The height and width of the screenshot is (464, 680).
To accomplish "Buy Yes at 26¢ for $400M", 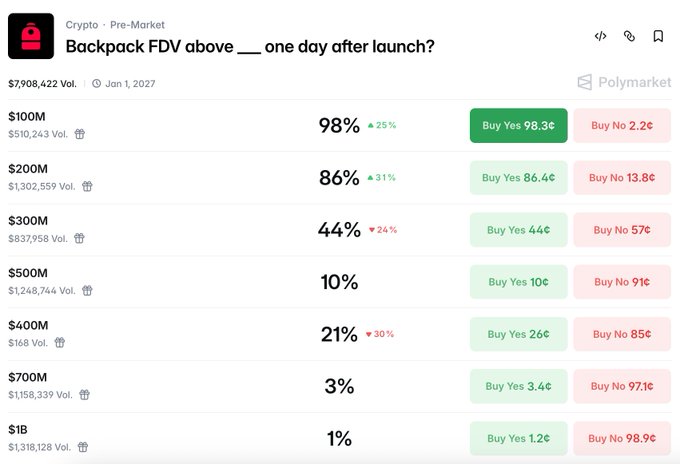I will (518, 334).
